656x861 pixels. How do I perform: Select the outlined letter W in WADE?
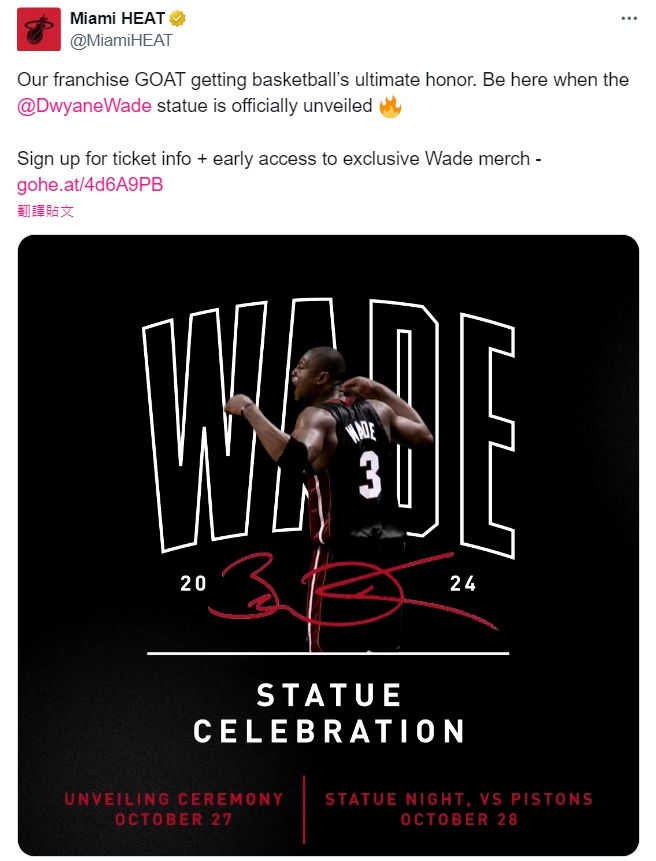[205, 426]
